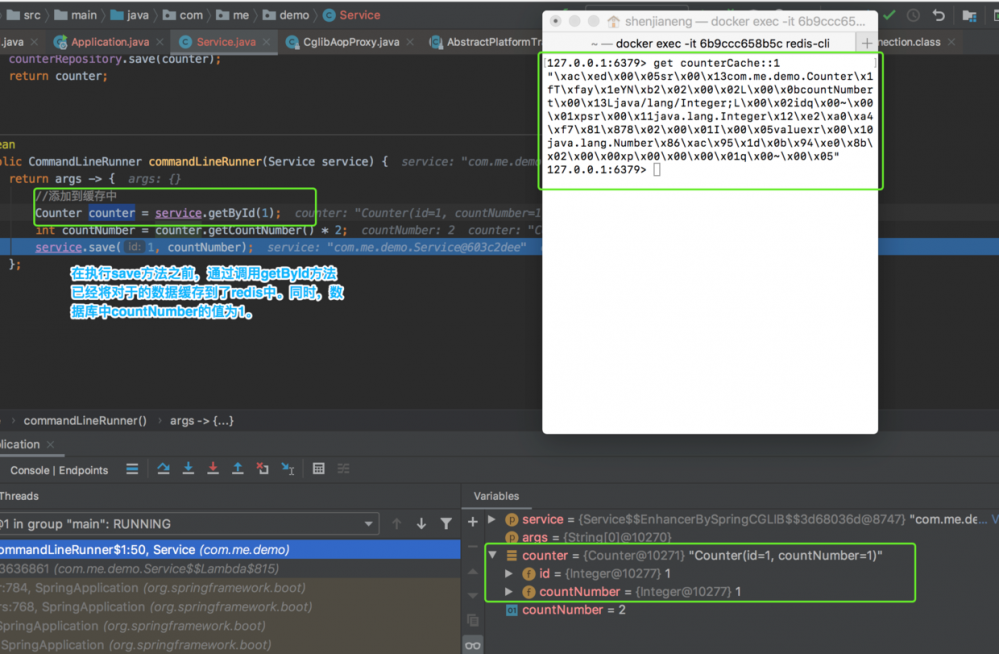
Task: Open the Console | Endpoints debugger tab
Action: tap(59, 470)
